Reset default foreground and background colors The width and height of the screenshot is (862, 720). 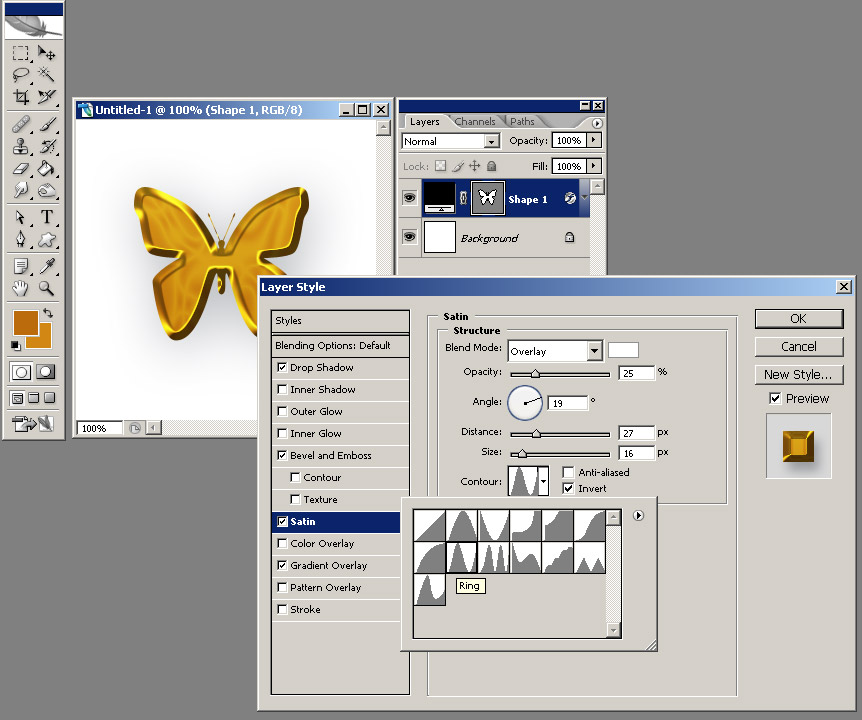[15, 345]
